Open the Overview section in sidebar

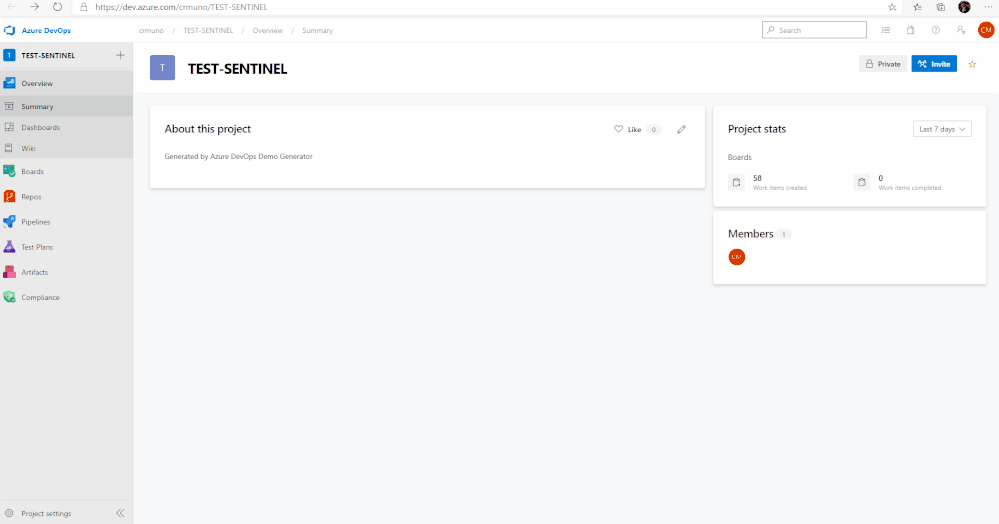[x=66, y=84]
